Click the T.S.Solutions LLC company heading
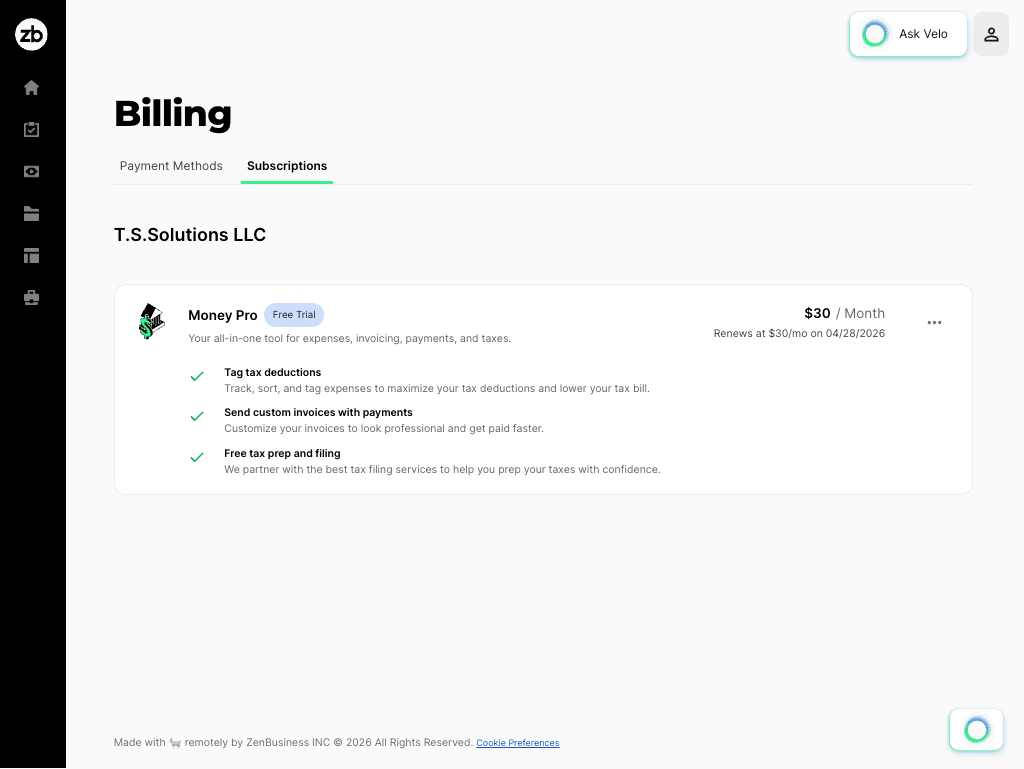Screen dimensions: 1024x769 190,235
